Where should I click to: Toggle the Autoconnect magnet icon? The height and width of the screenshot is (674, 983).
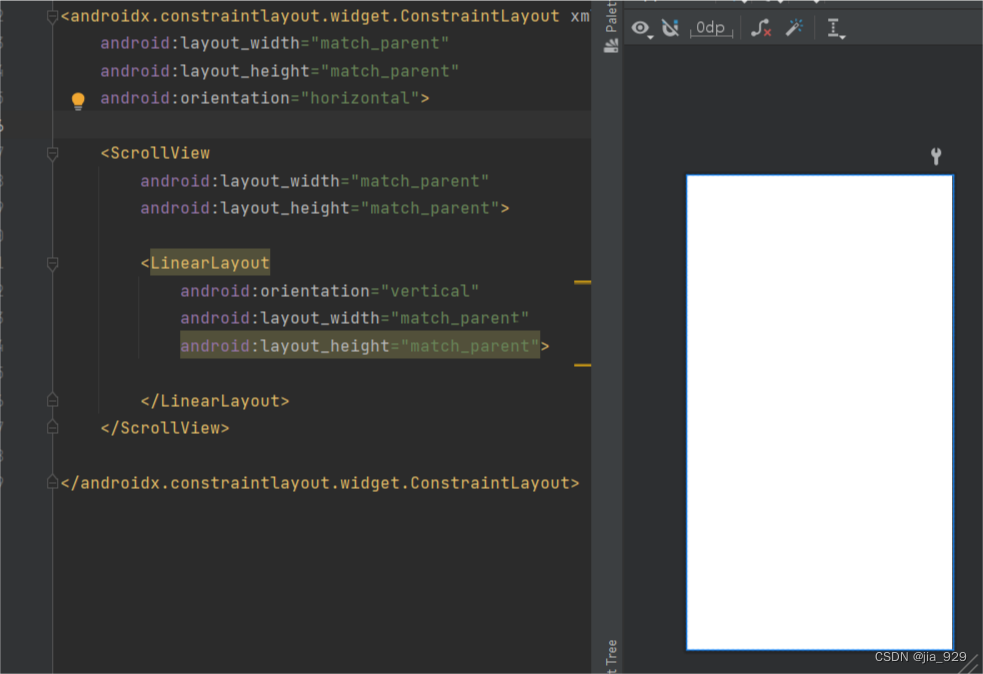click(670, 28)
